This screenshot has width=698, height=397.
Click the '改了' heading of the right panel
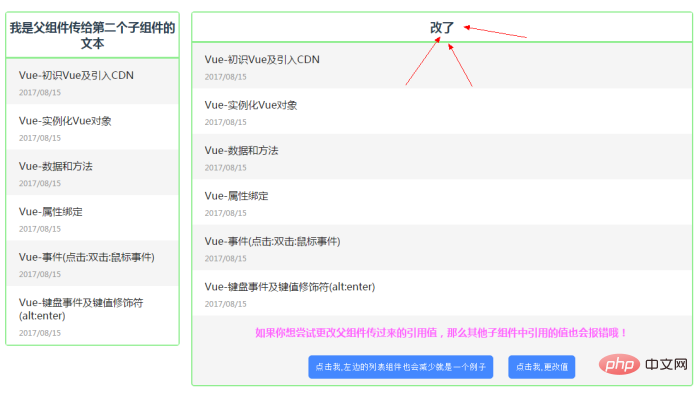click(442, 28)
